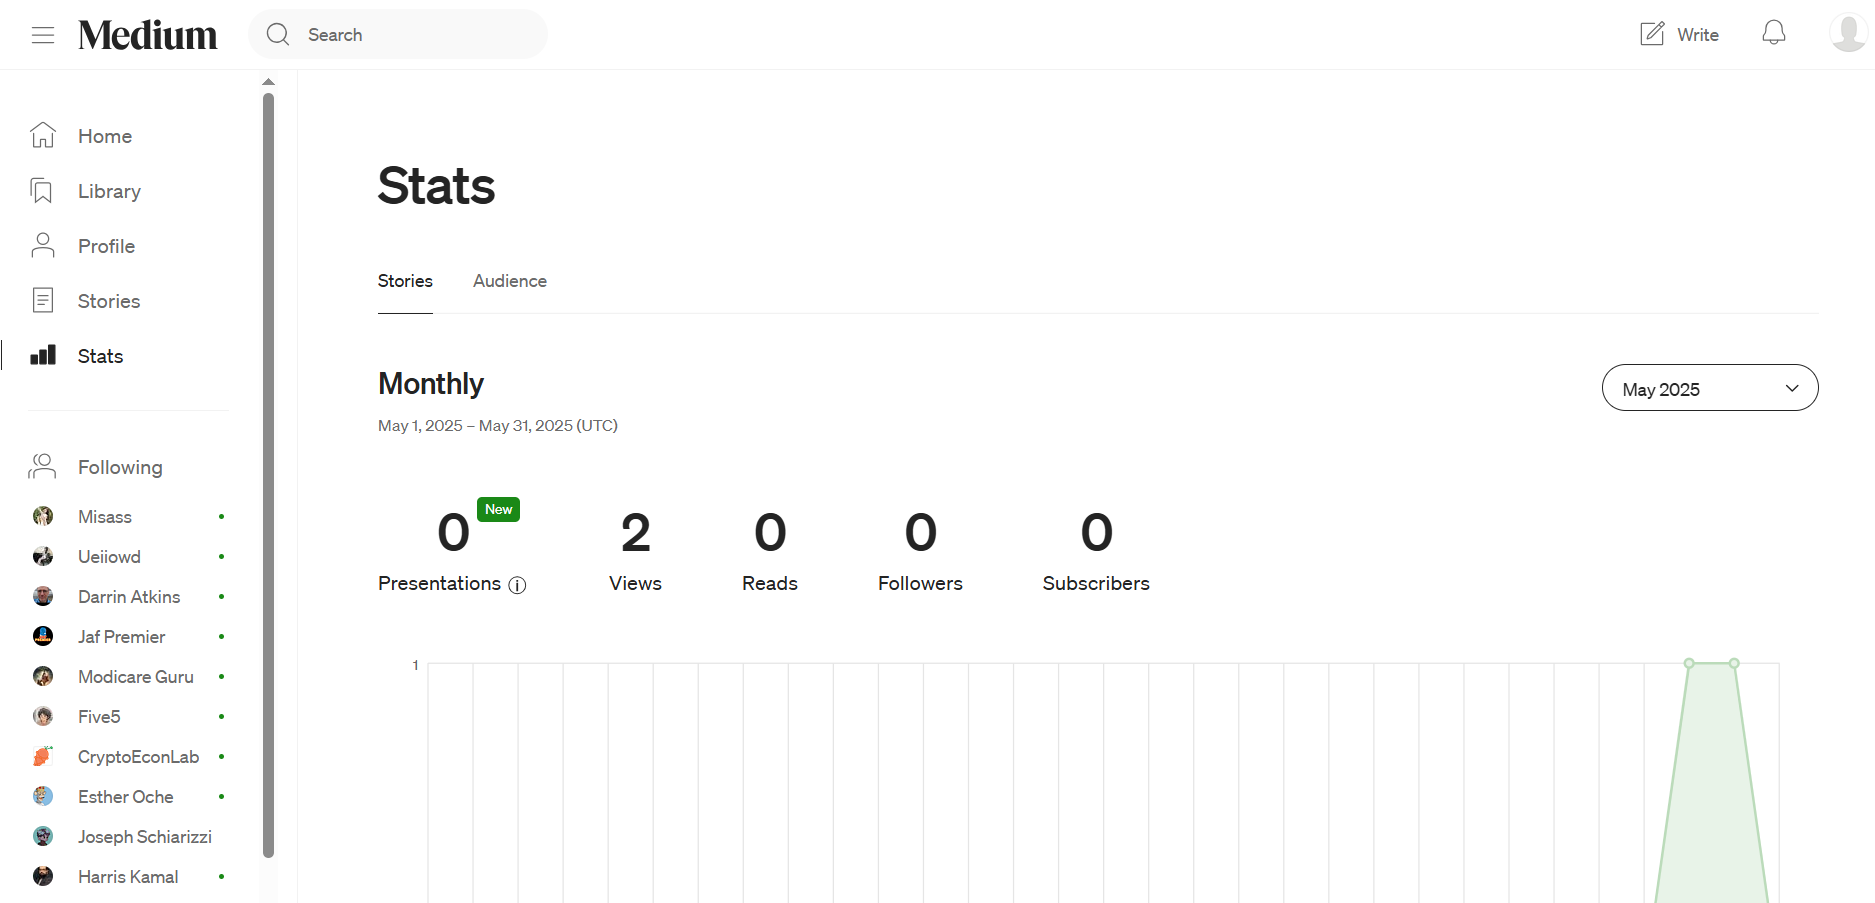
Task: Open the user profile avatar
Action: [1848, 33]
